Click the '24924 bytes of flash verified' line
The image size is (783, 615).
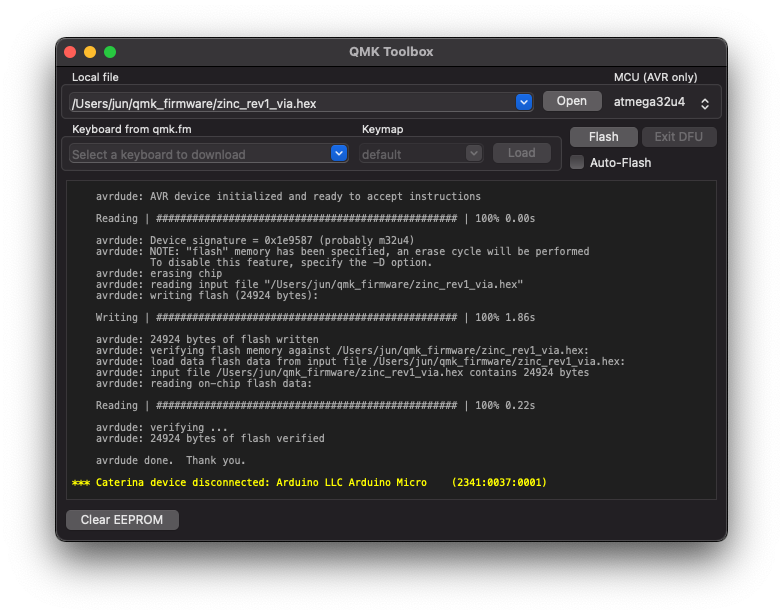(x=210, y=438)
